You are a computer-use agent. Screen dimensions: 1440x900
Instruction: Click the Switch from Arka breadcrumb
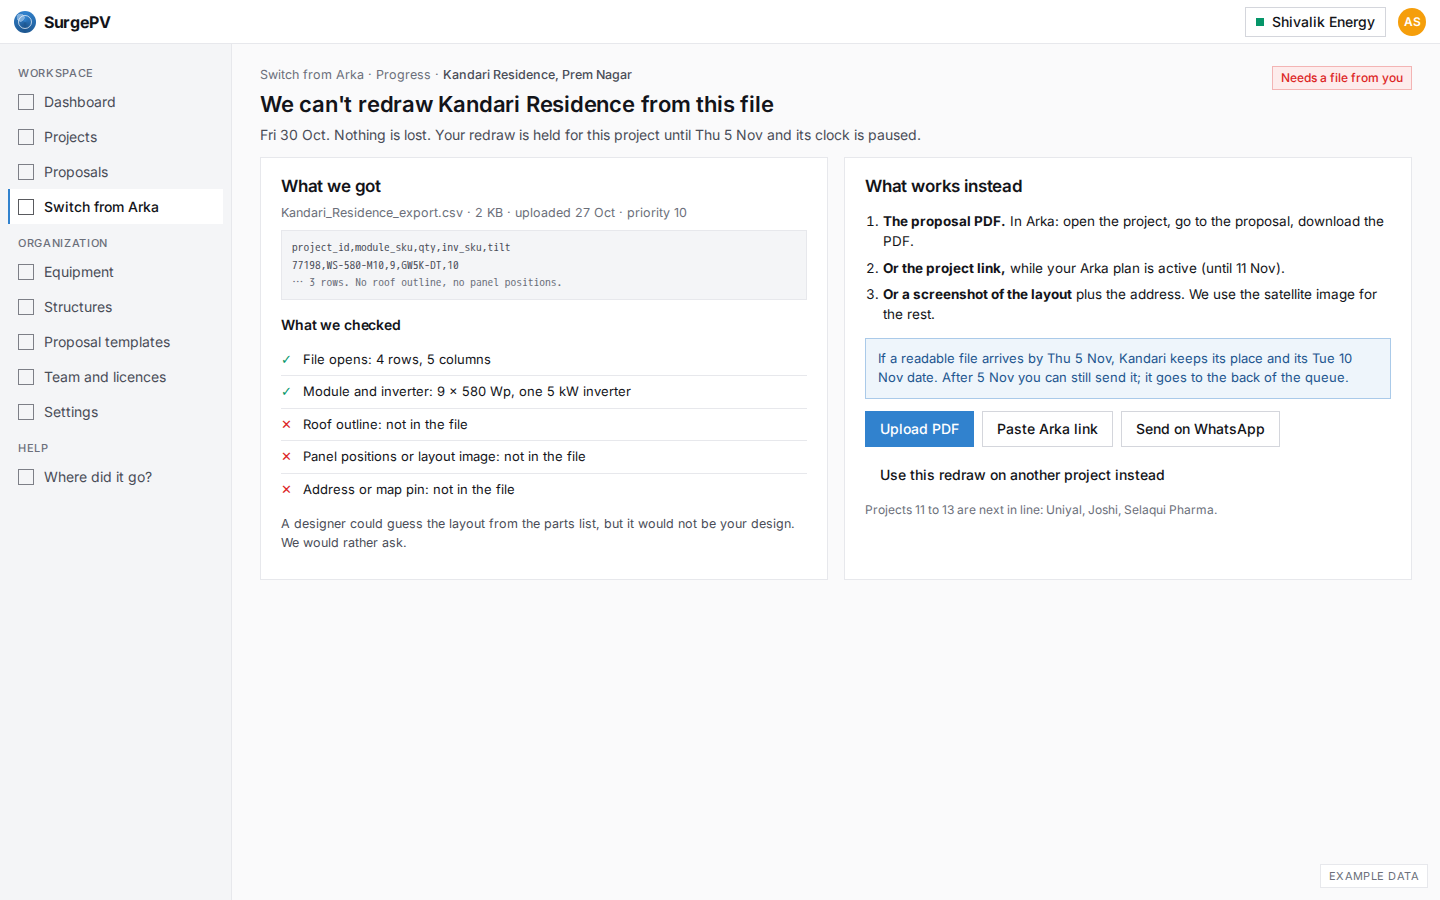click(x=312, y=75)
